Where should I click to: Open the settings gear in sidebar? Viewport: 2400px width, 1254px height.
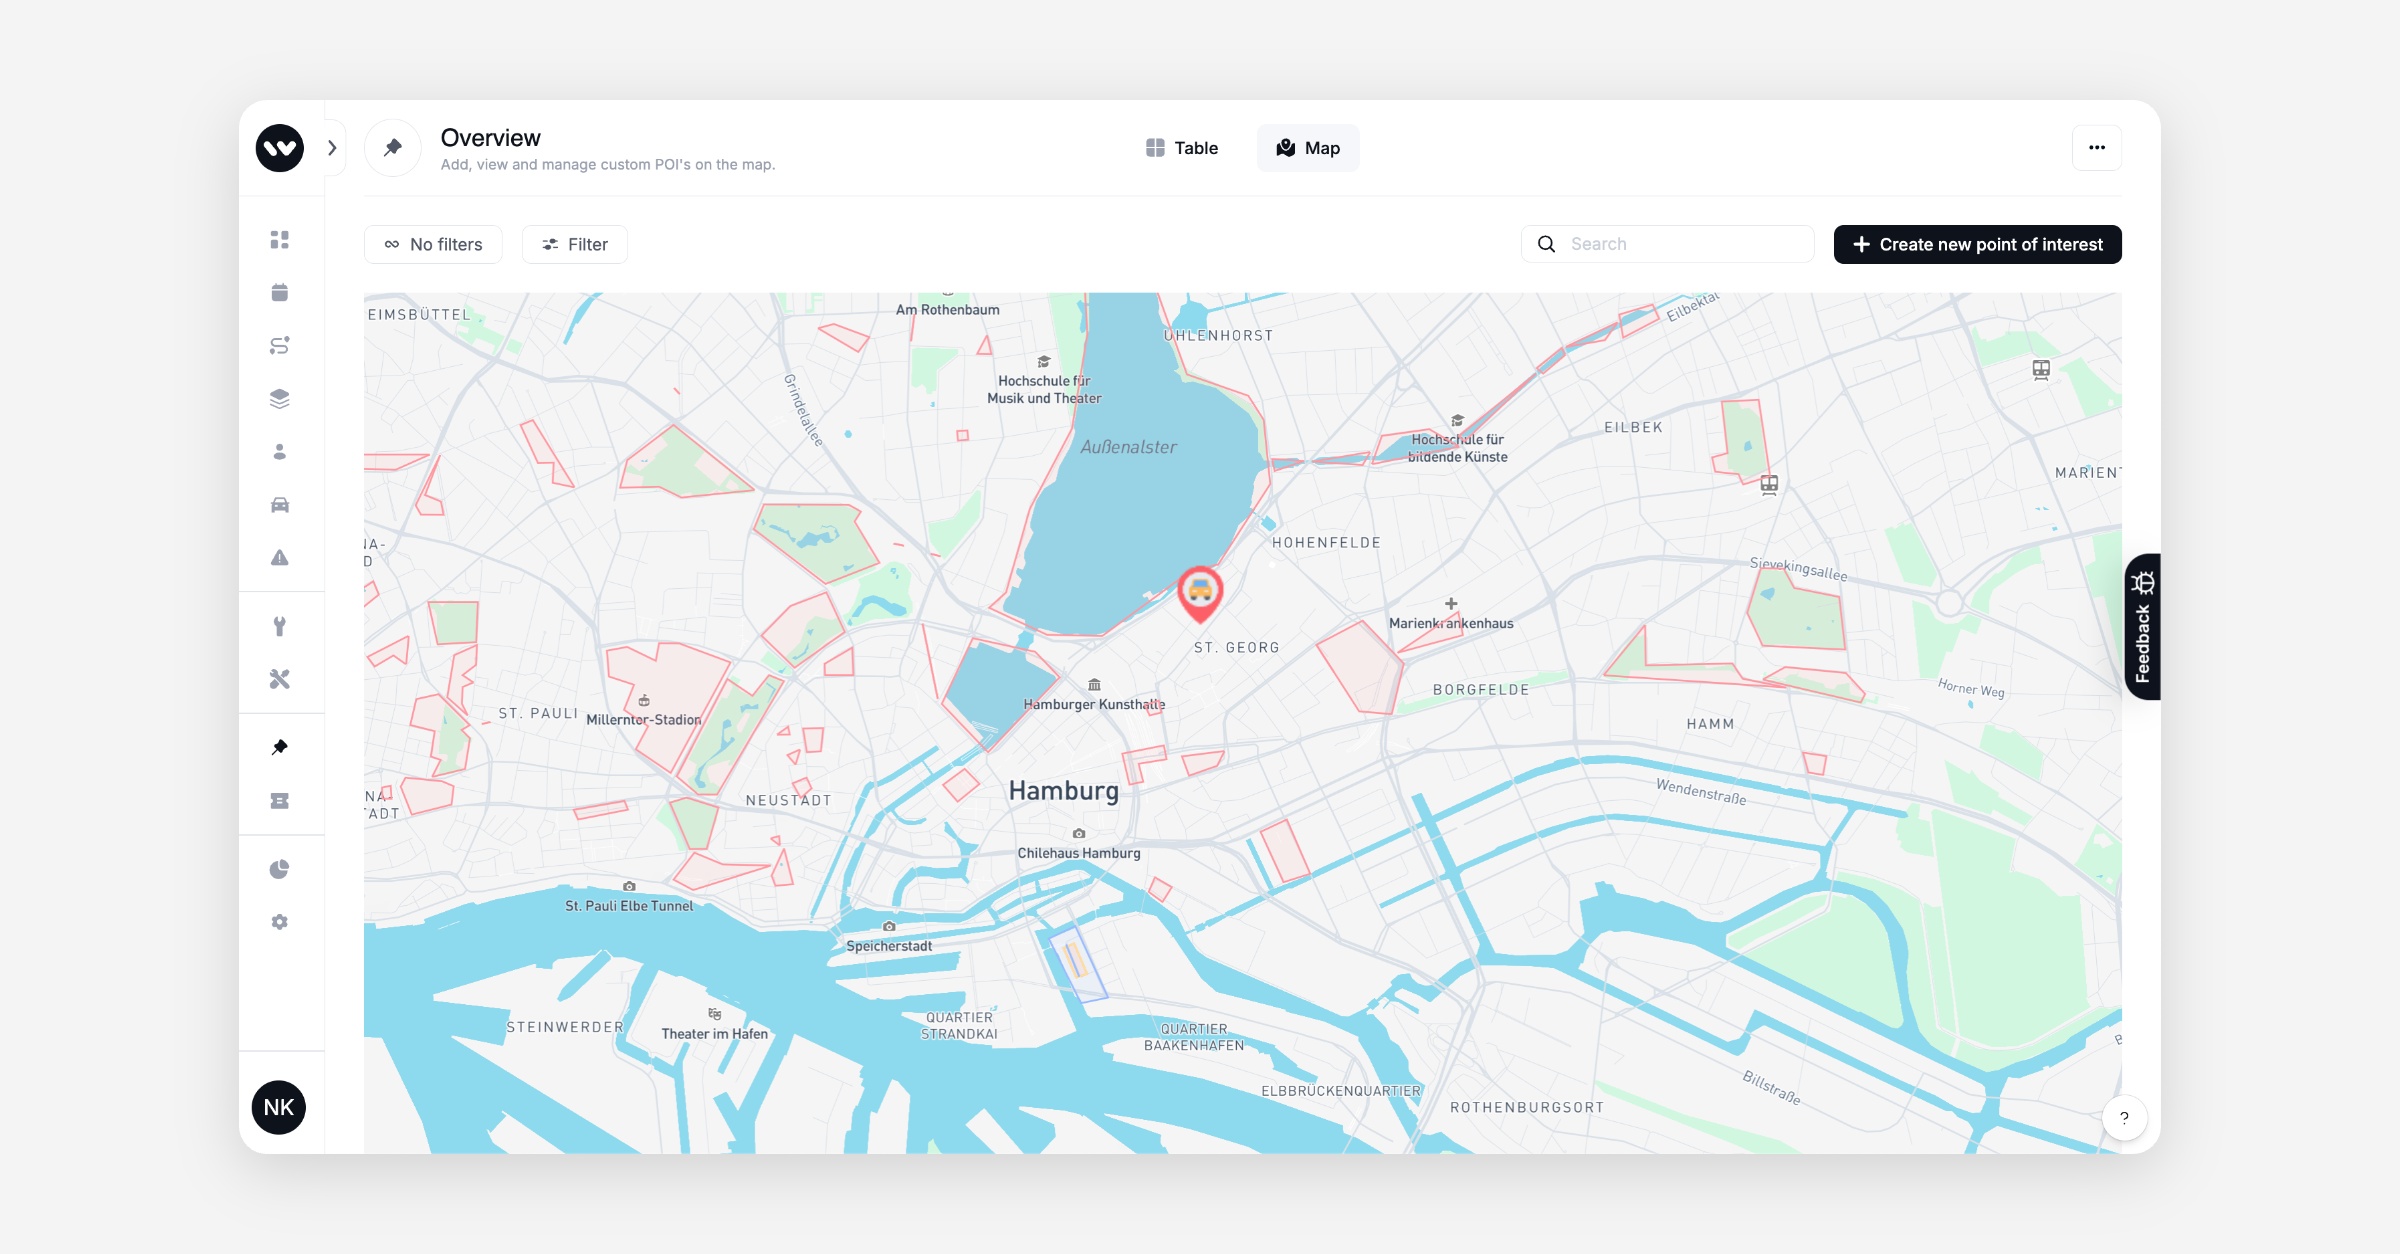coord(280,922)
